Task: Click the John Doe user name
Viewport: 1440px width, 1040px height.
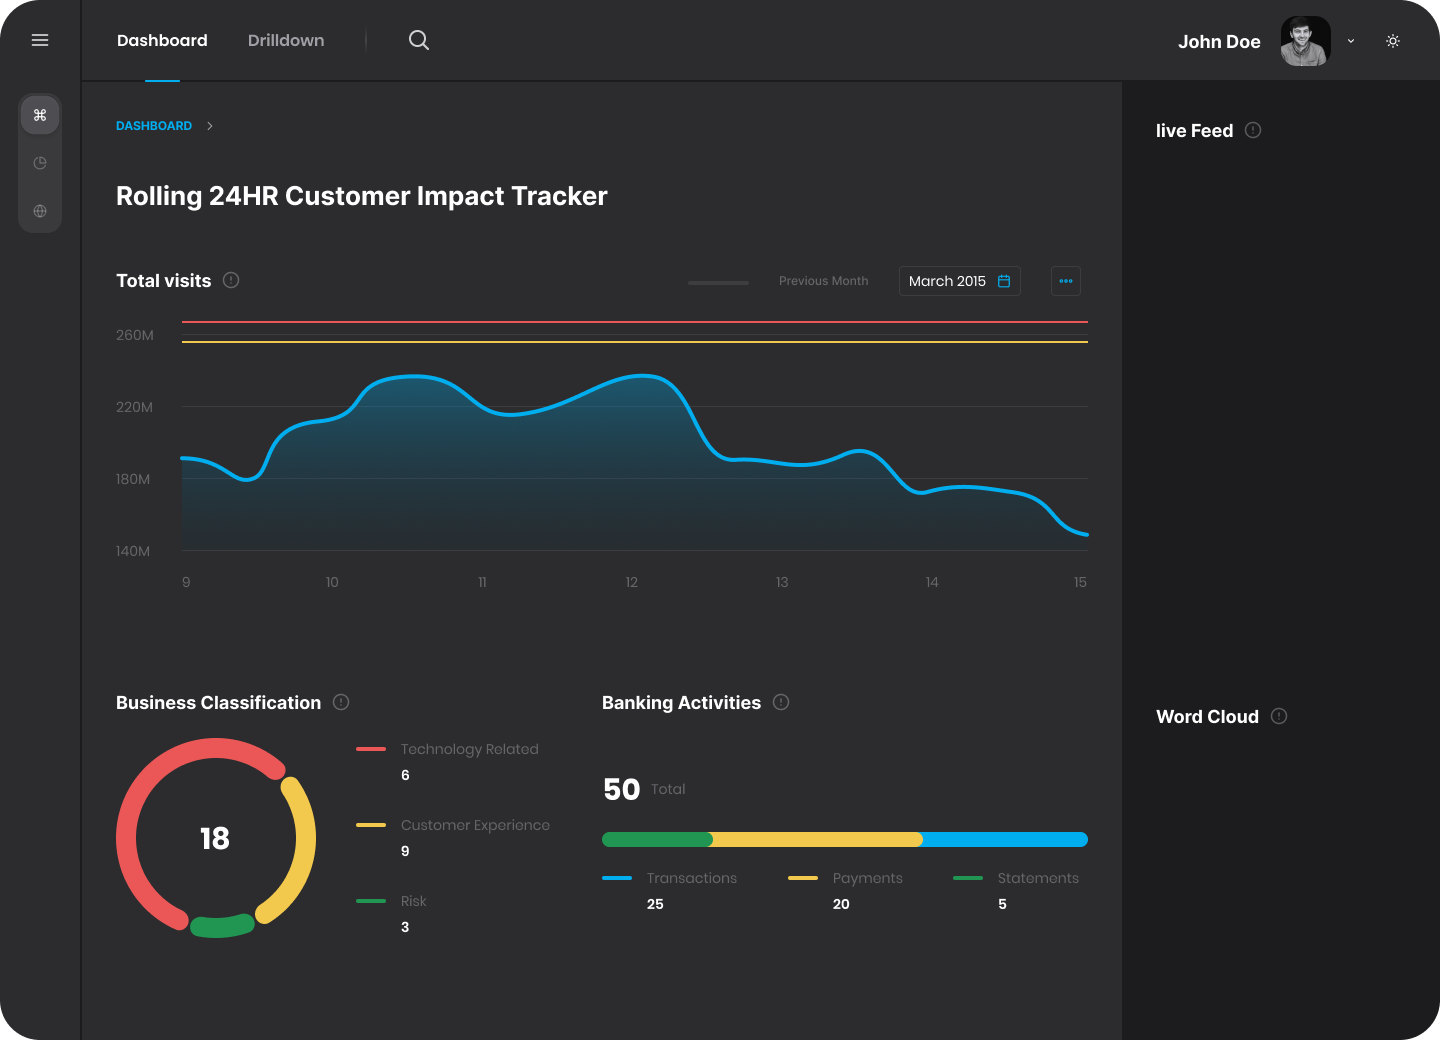Action: tap(1219, 42)
